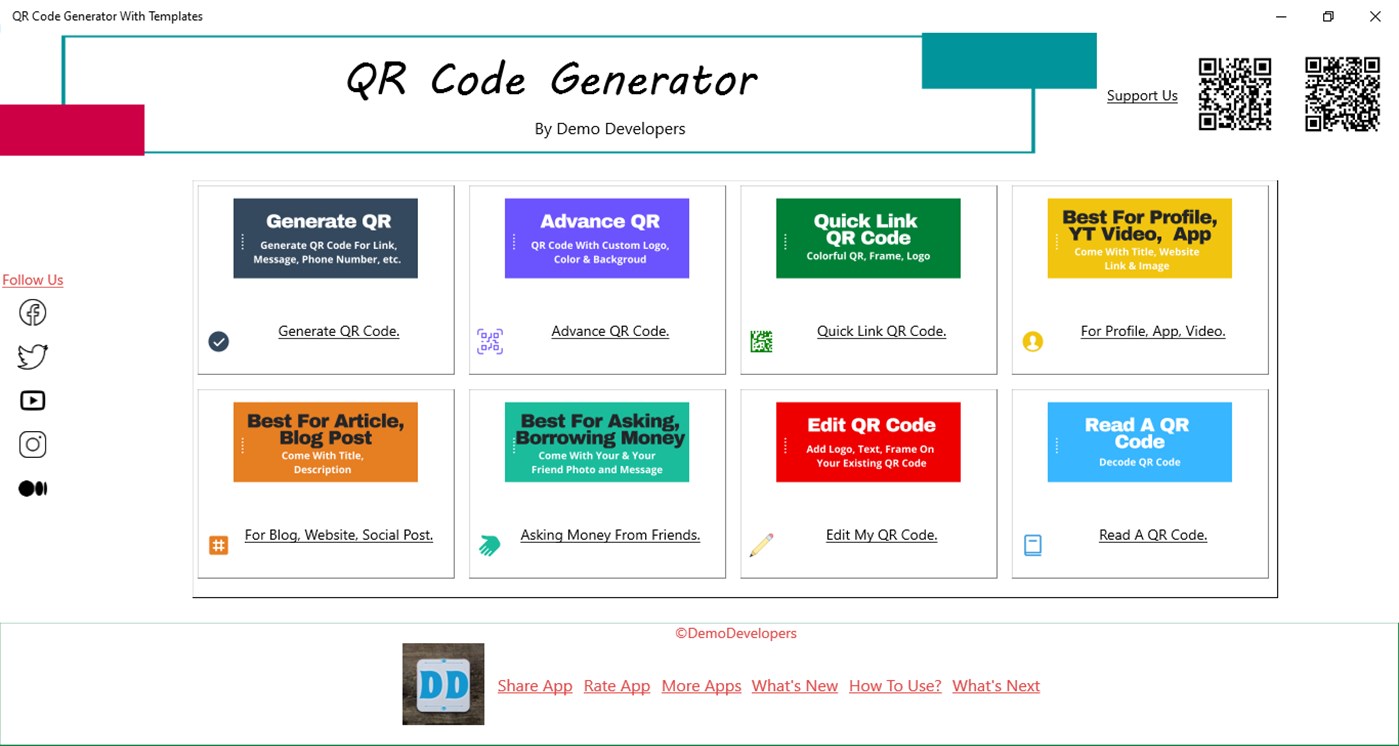Open the Instagram follow icon
This screenshot has height=746, width=1399.
[x=33, y=445]
